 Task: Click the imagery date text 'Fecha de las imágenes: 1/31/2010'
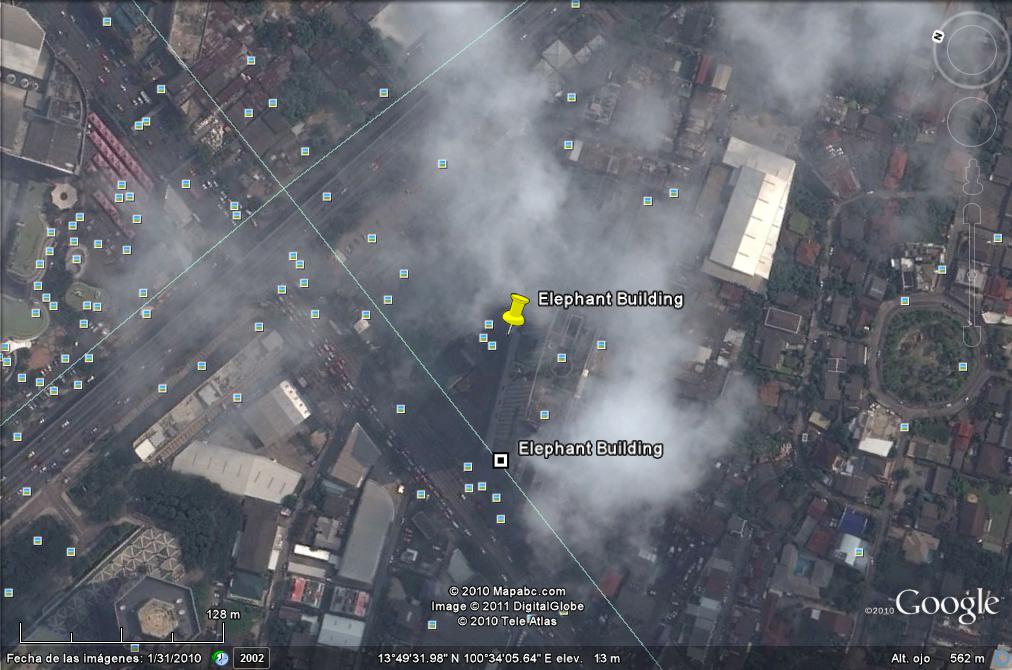click(104, 658)
